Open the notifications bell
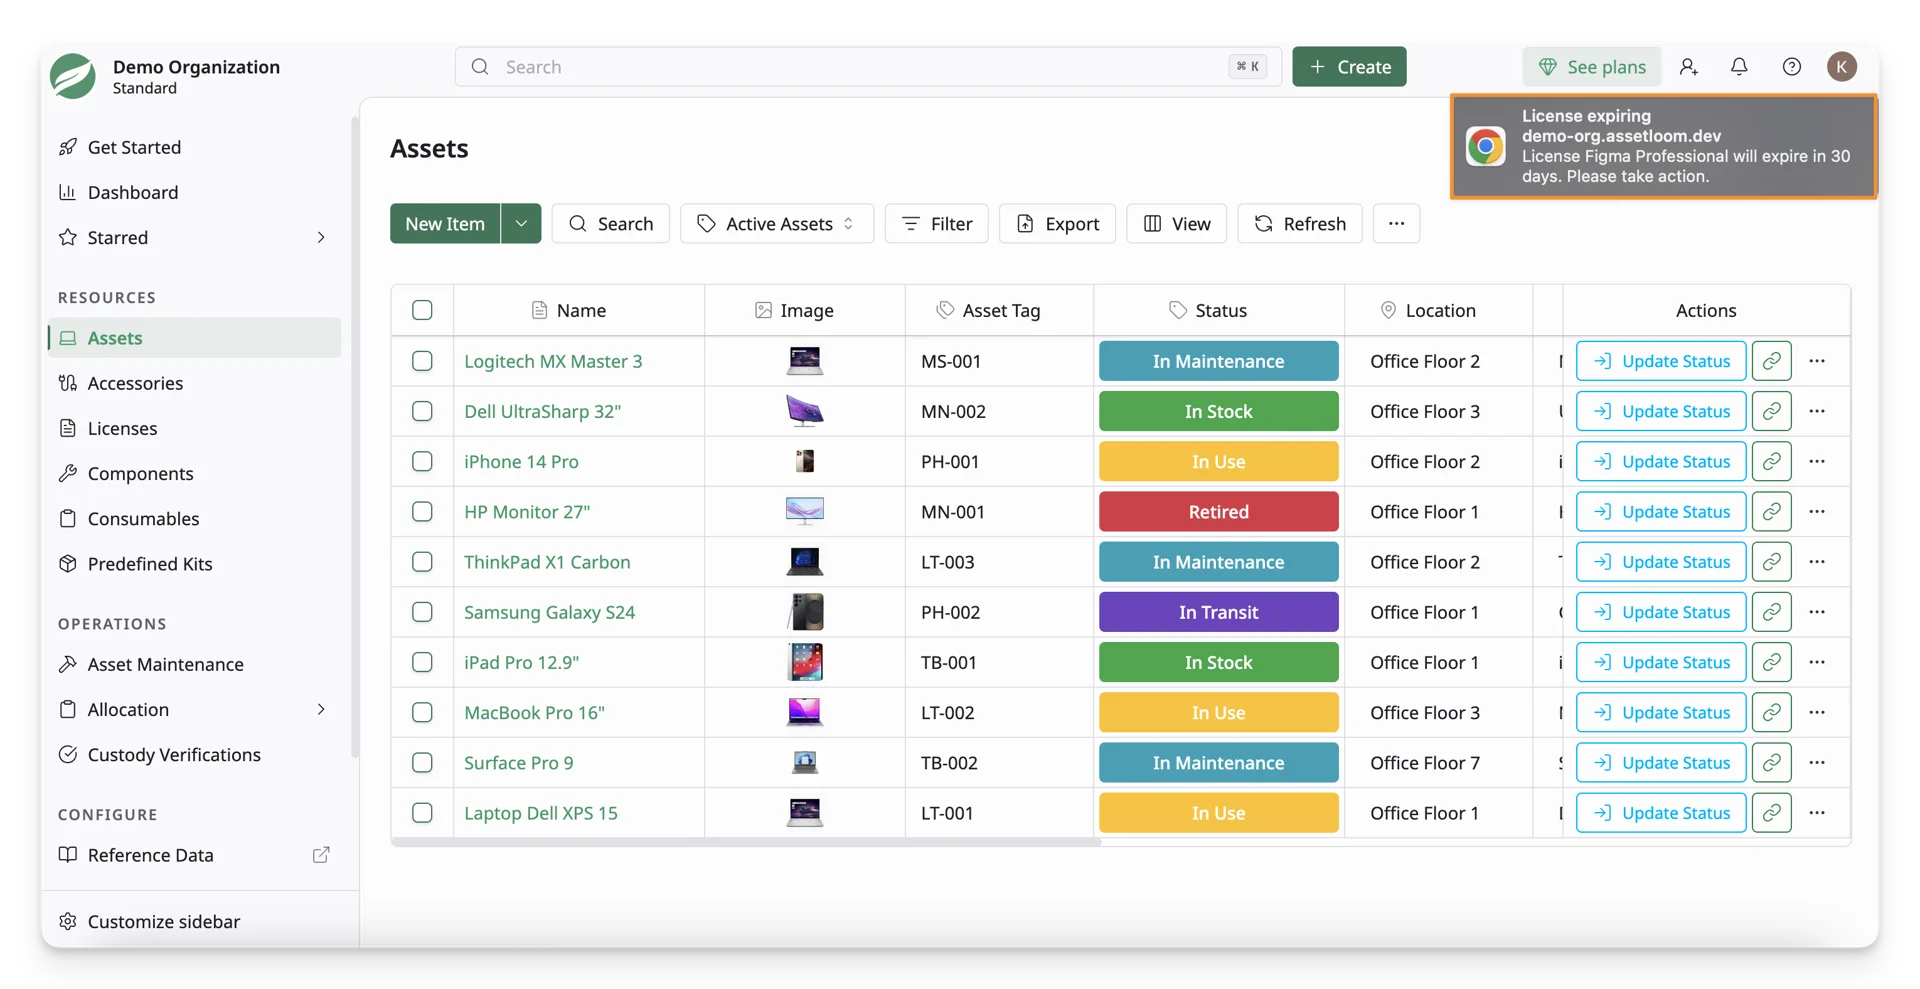This screenshot has width=1920, height=989. tap(1739, 66)
